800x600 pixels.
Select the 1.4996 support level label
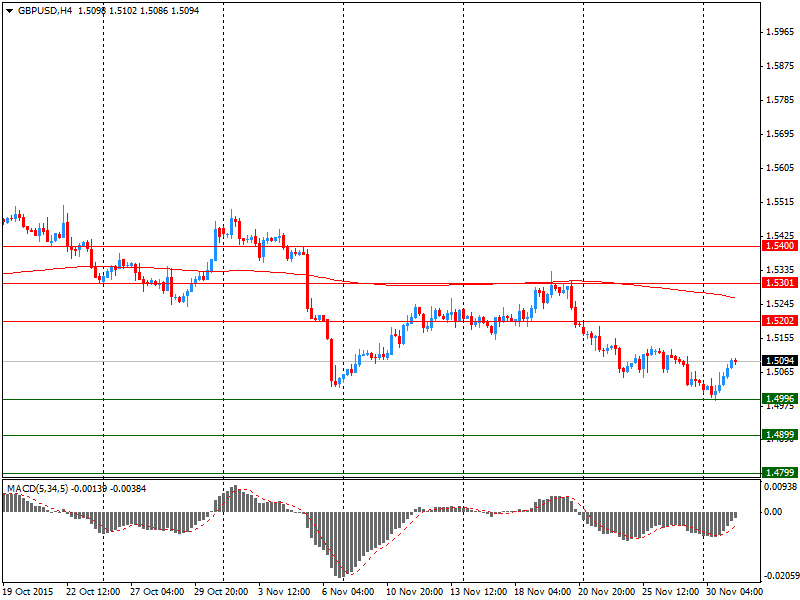(780, 398)
